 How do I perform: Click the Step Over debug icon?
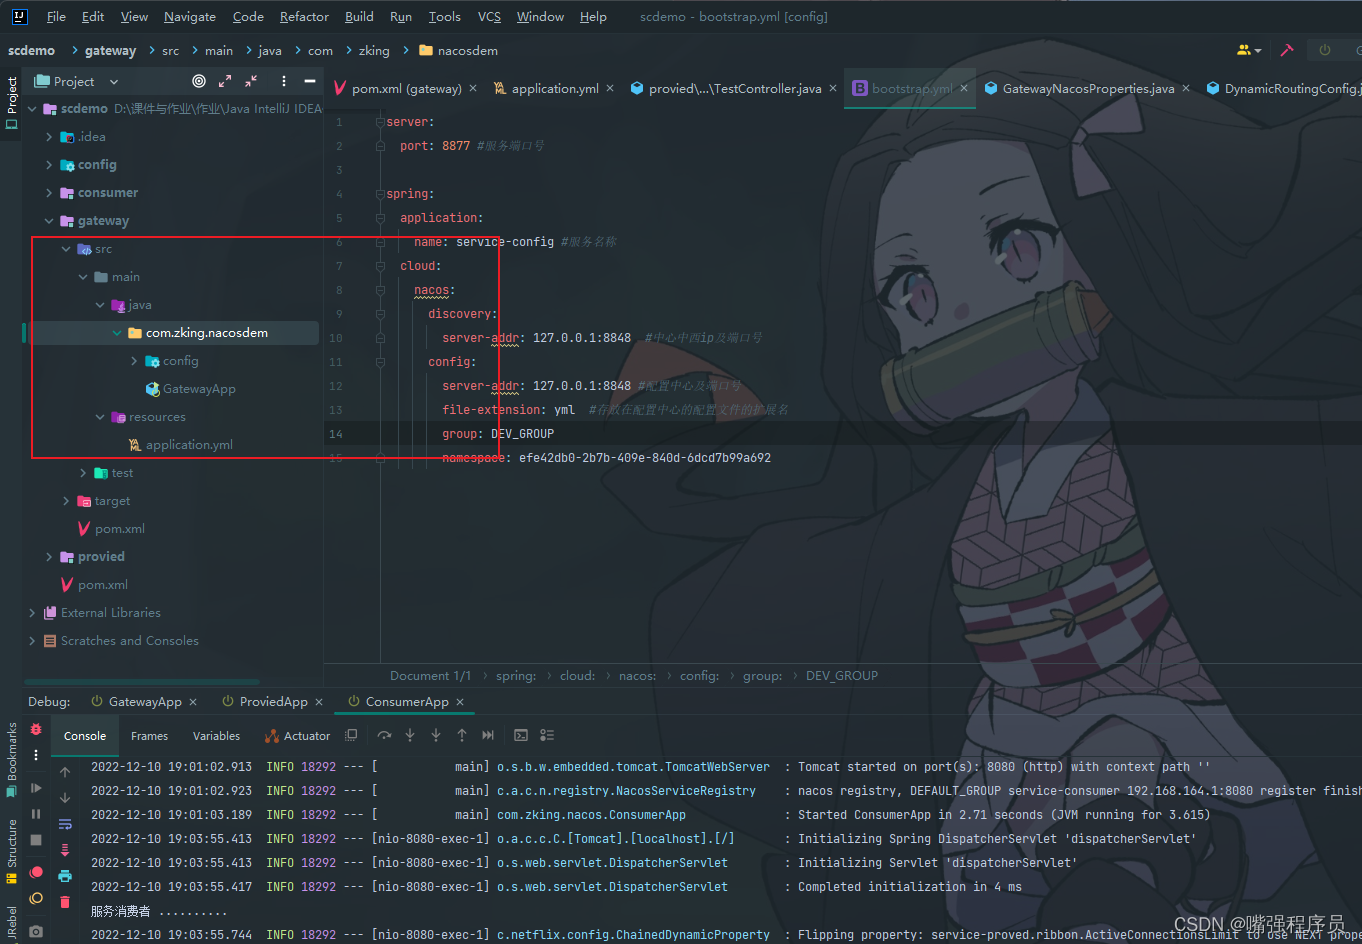point(384,735)
